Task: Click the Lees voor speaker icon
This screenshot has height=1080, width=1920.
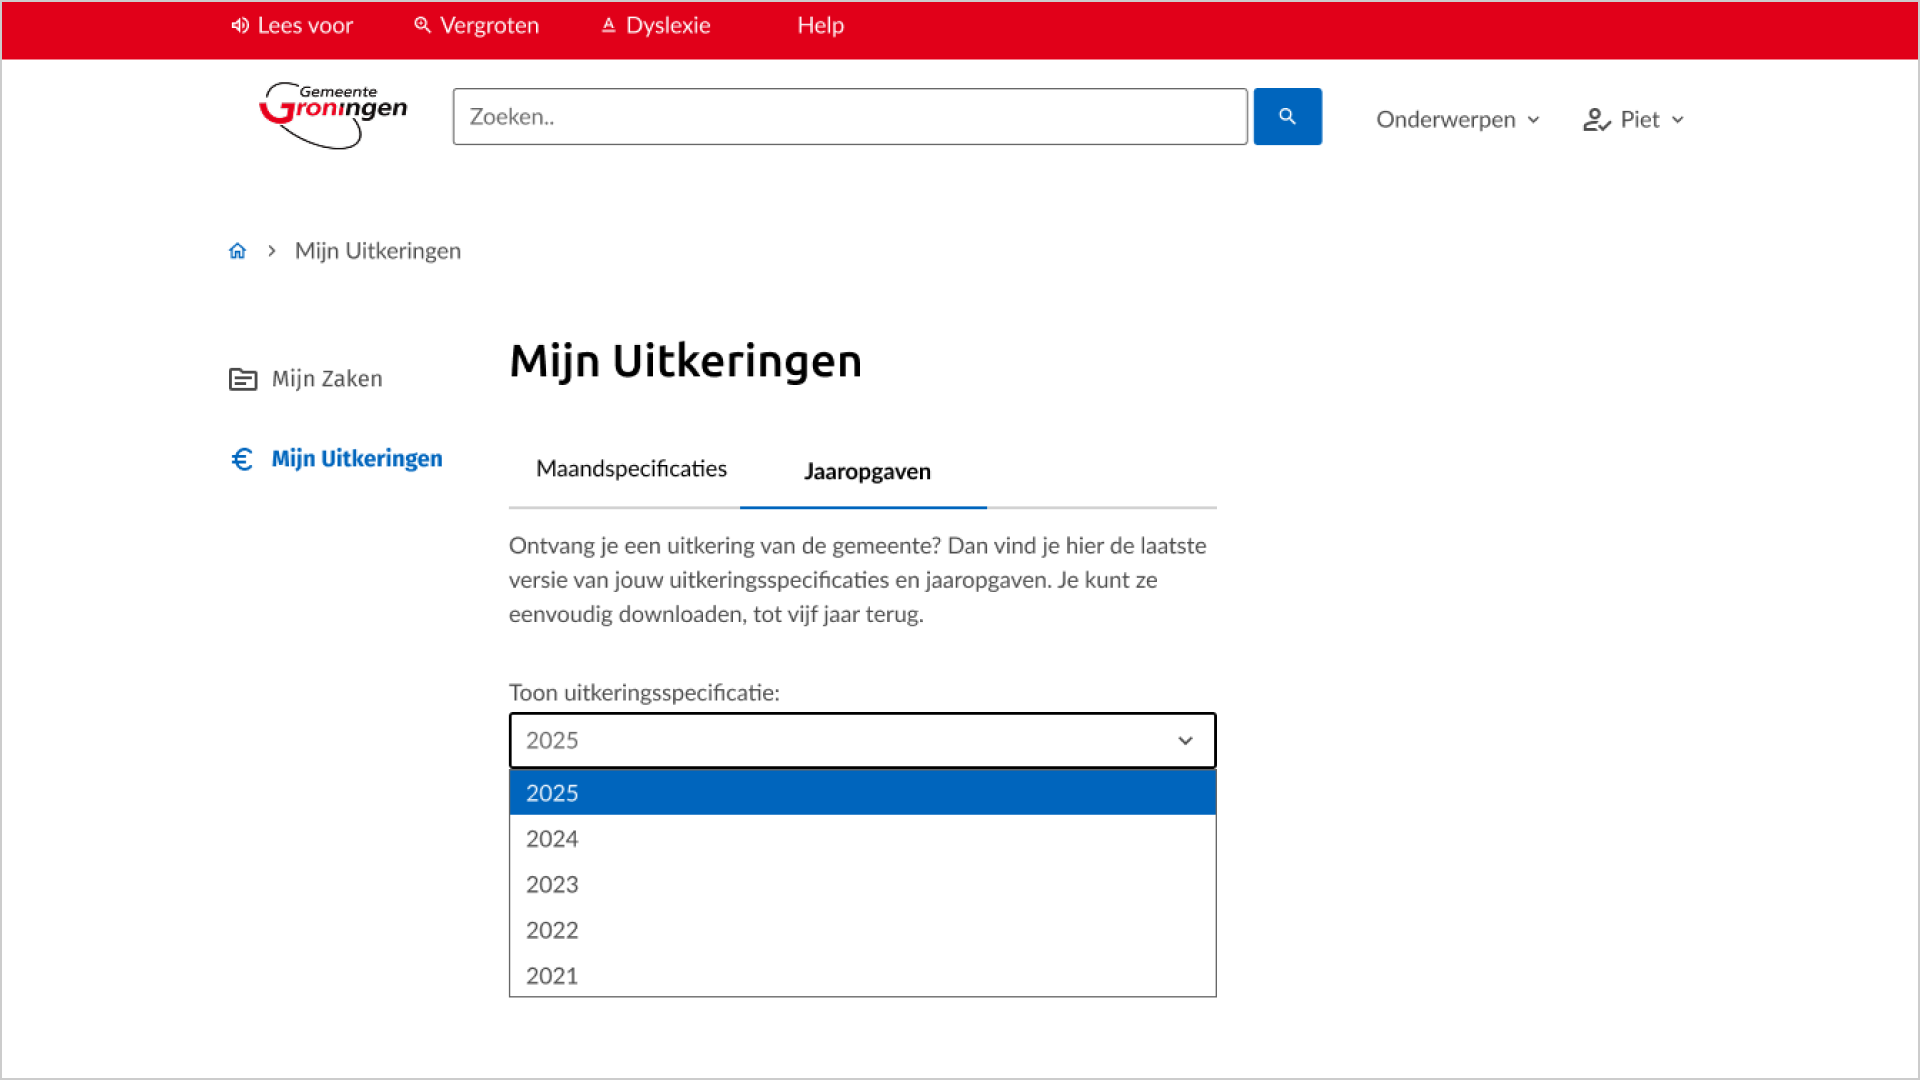Action: coord(240,25)
